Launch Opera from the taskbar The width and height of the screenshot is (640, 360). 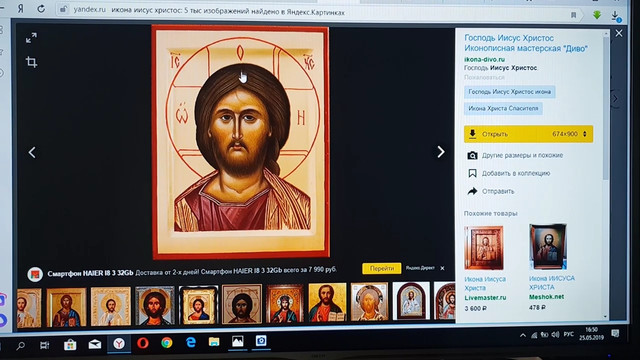coord(143,343)
